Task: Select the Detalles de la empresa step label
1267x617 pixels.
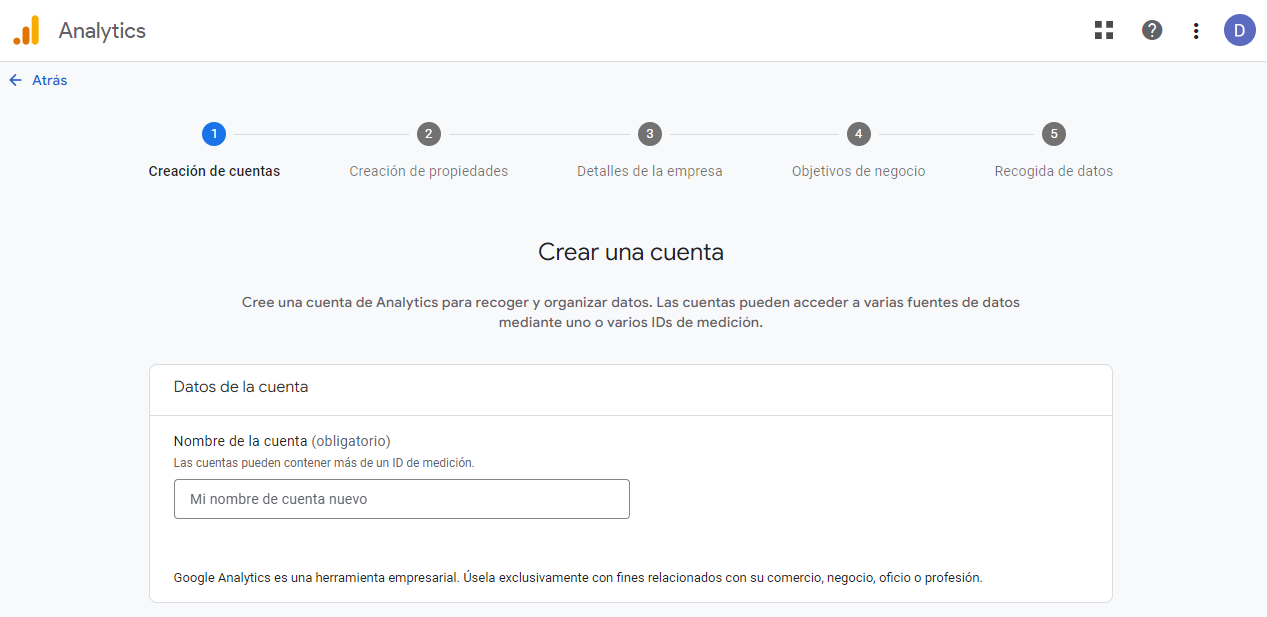Action: coord(650,171)
